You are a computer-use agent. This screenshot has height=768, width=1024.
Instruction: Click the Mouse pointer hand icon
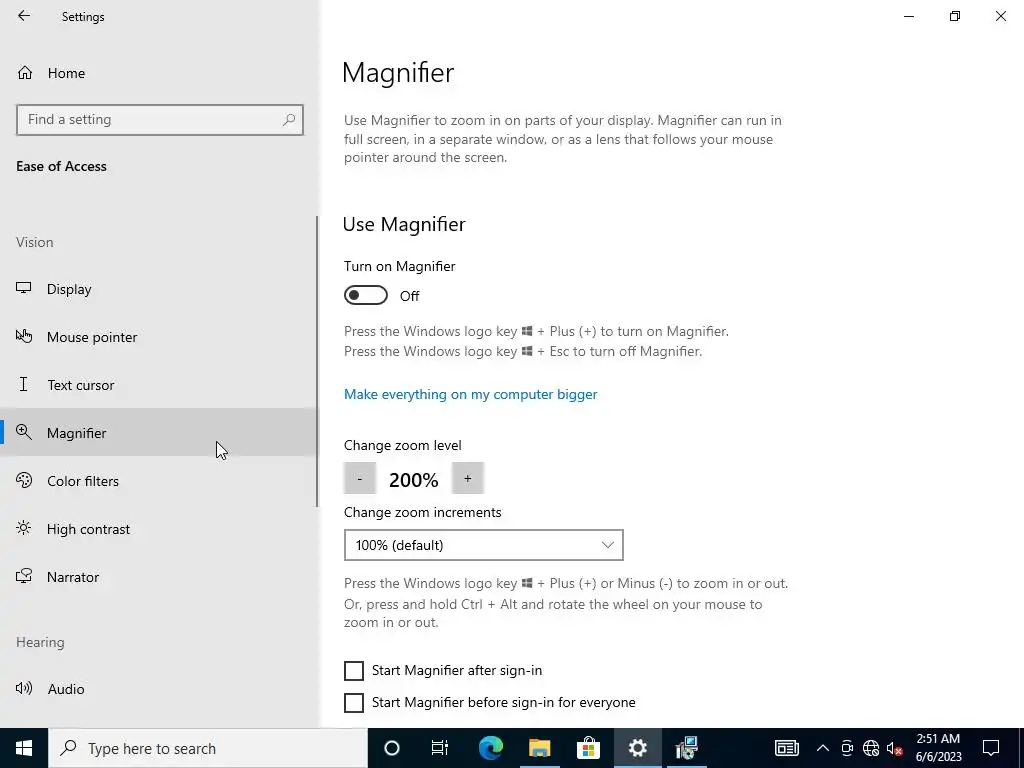[x=24, y=336]
